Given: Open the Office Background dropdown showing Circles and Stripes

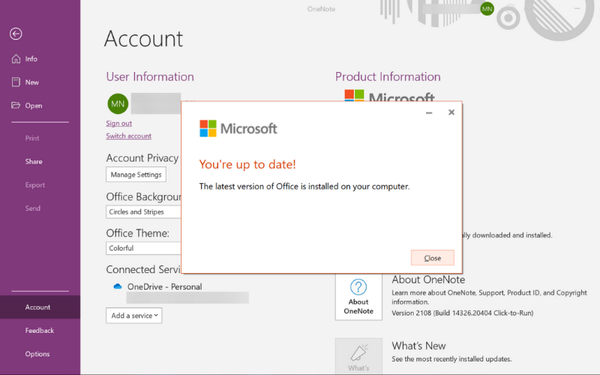Looking at the screenshot, I should tap(143, 212).
